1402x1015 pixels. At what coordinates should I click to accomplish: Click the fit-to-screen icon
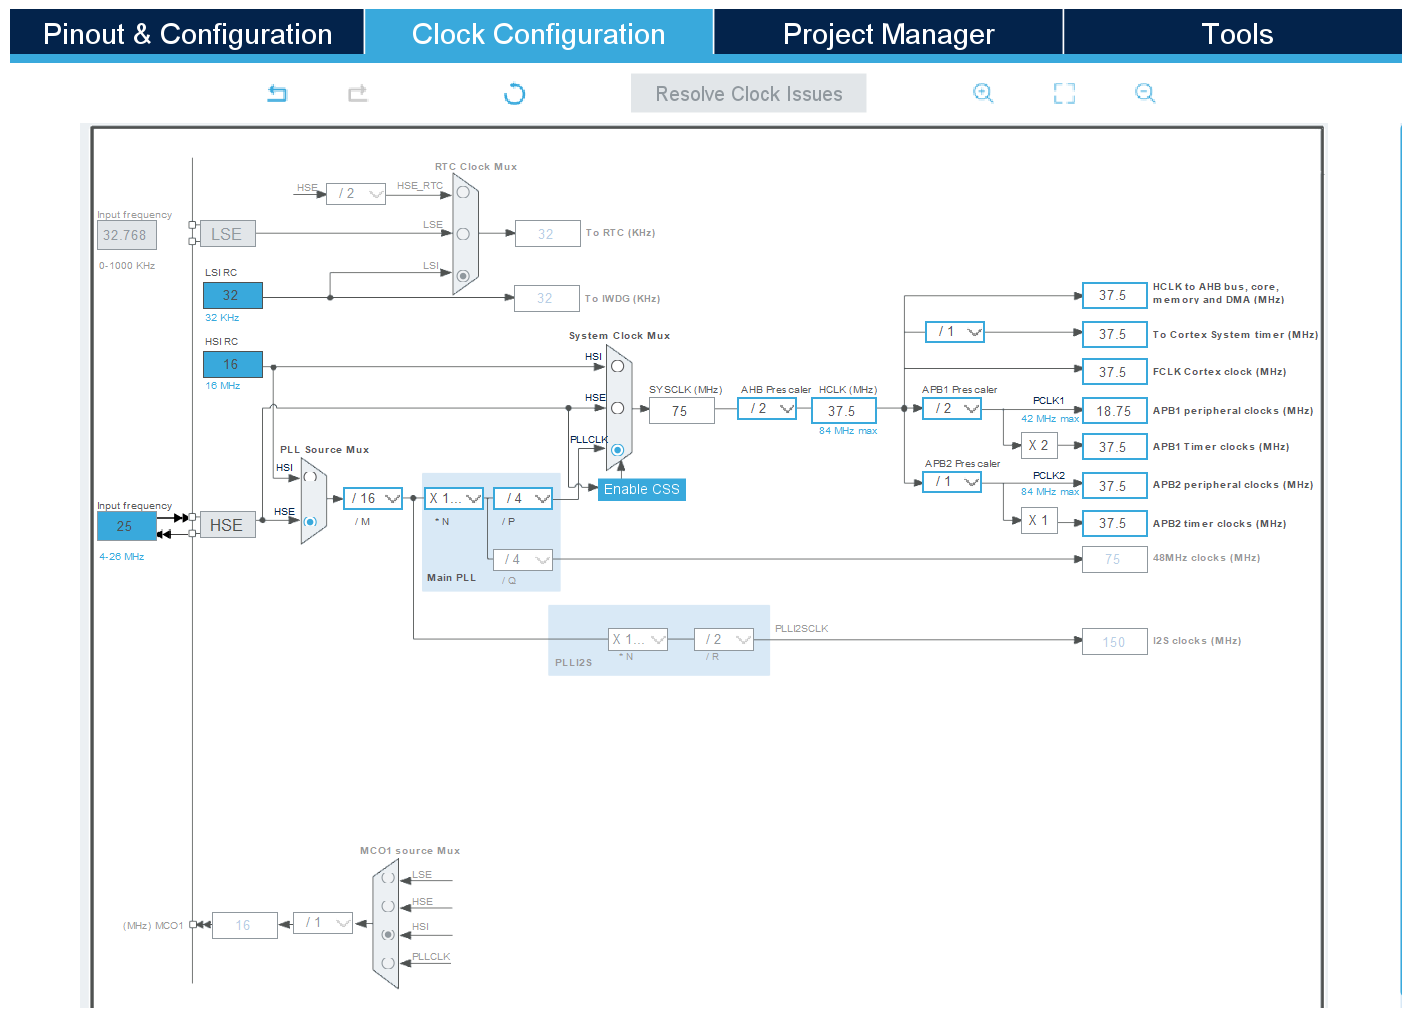pyautogui.click(x=1064, y=93)
